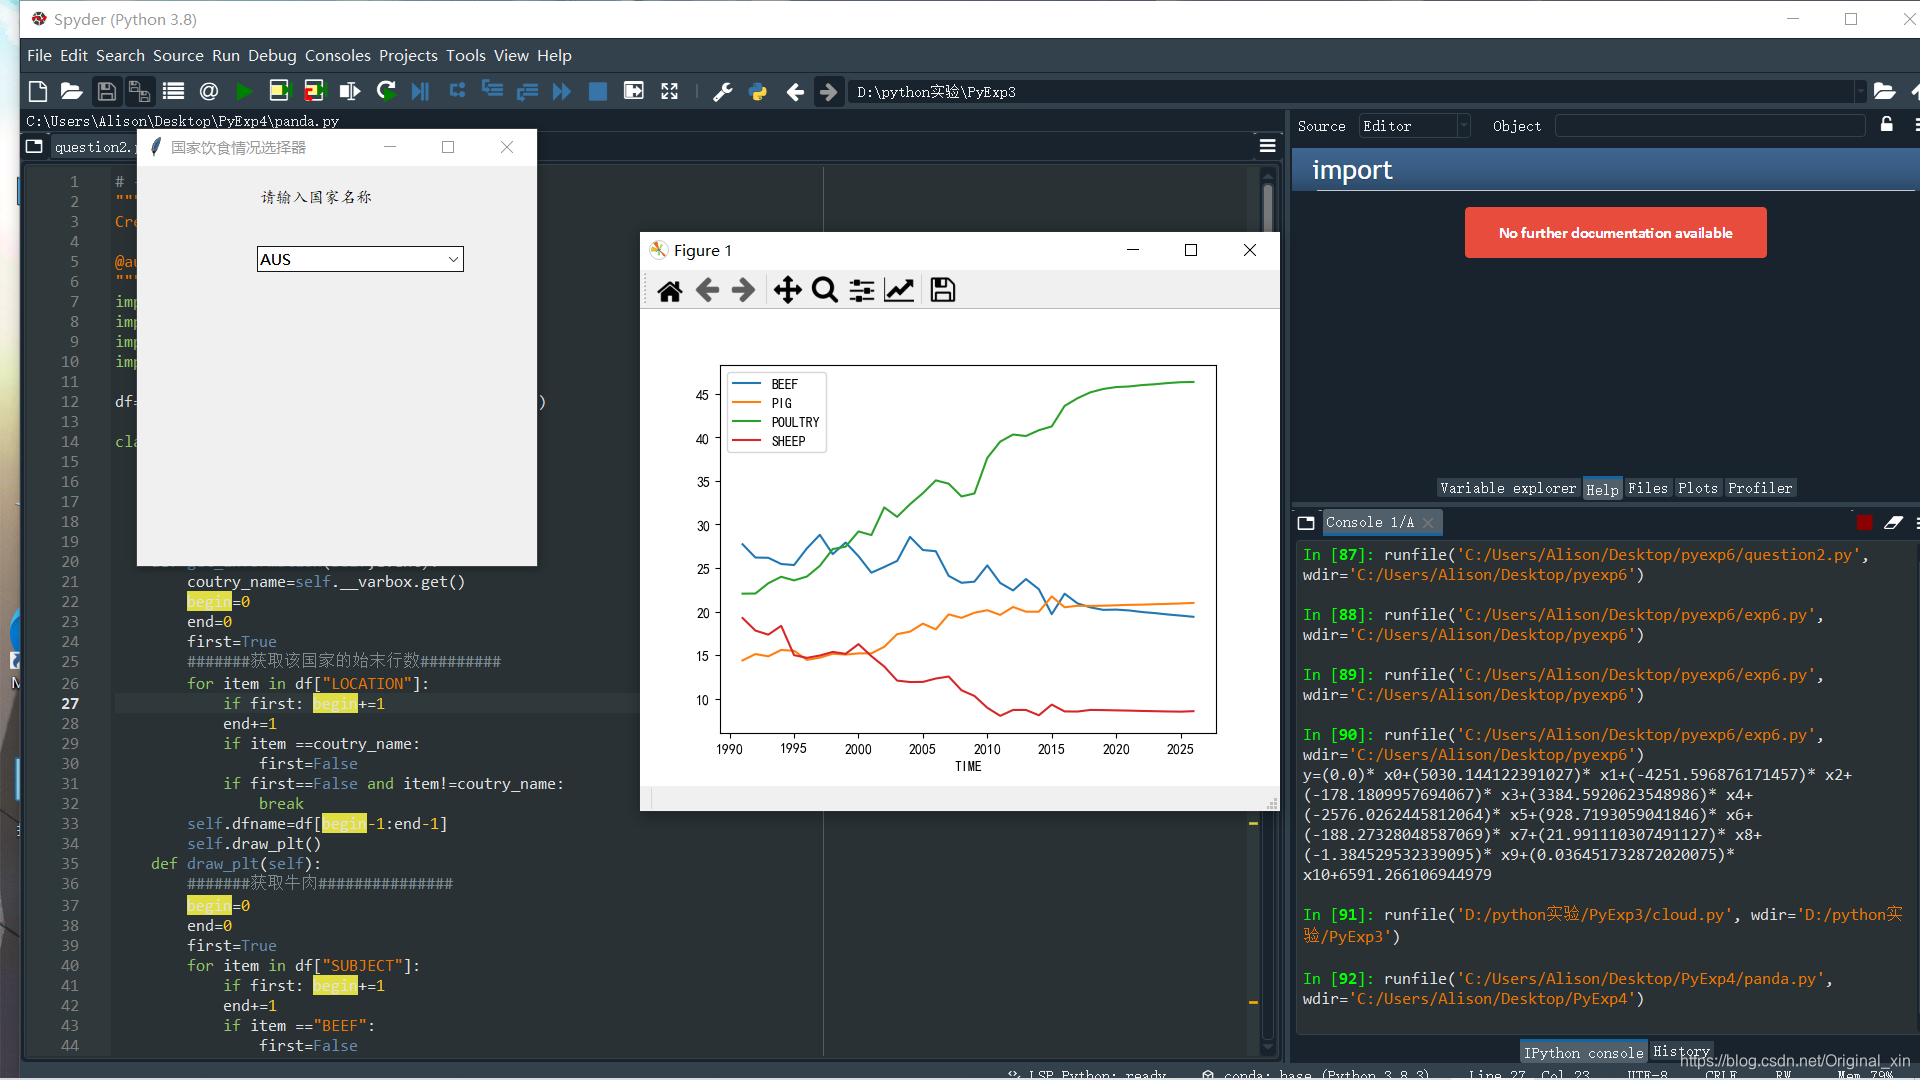Viewport: 1920px width, 1080px height.
Task: Expand the working directory path dropdown
Action: [1861, 92]
